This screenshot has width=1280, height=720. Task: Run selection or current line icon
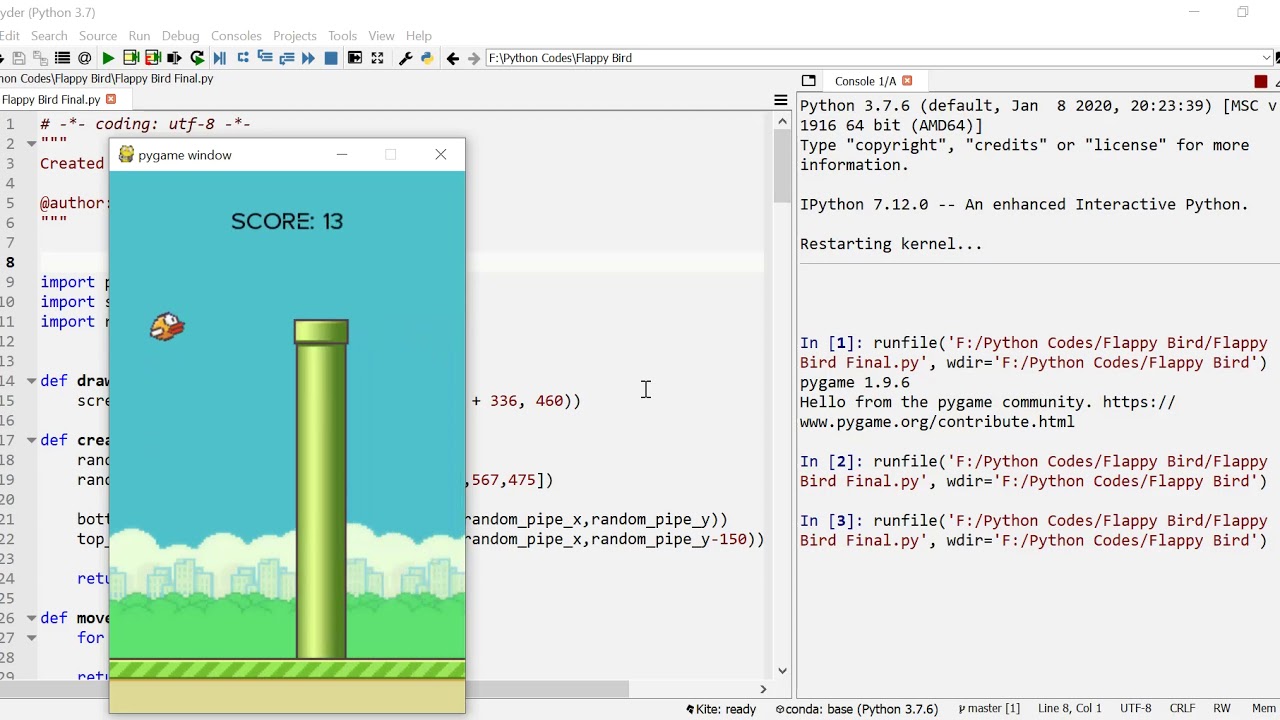pyautogui.click(x=174, y=58)
